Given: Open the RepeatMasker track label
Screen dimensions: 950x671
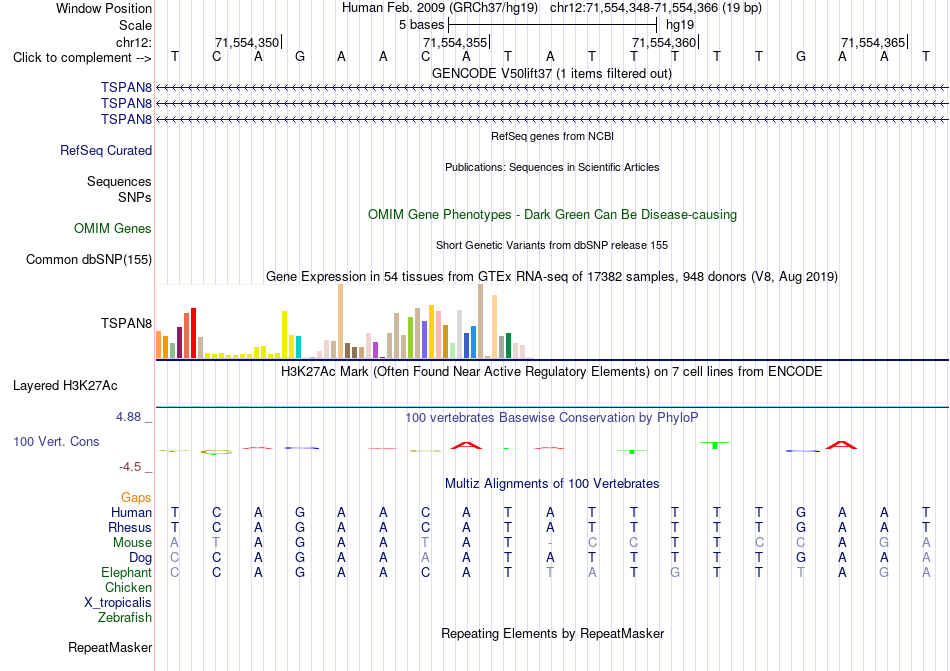Looking at the screenshot, I should tap(110, 647).
